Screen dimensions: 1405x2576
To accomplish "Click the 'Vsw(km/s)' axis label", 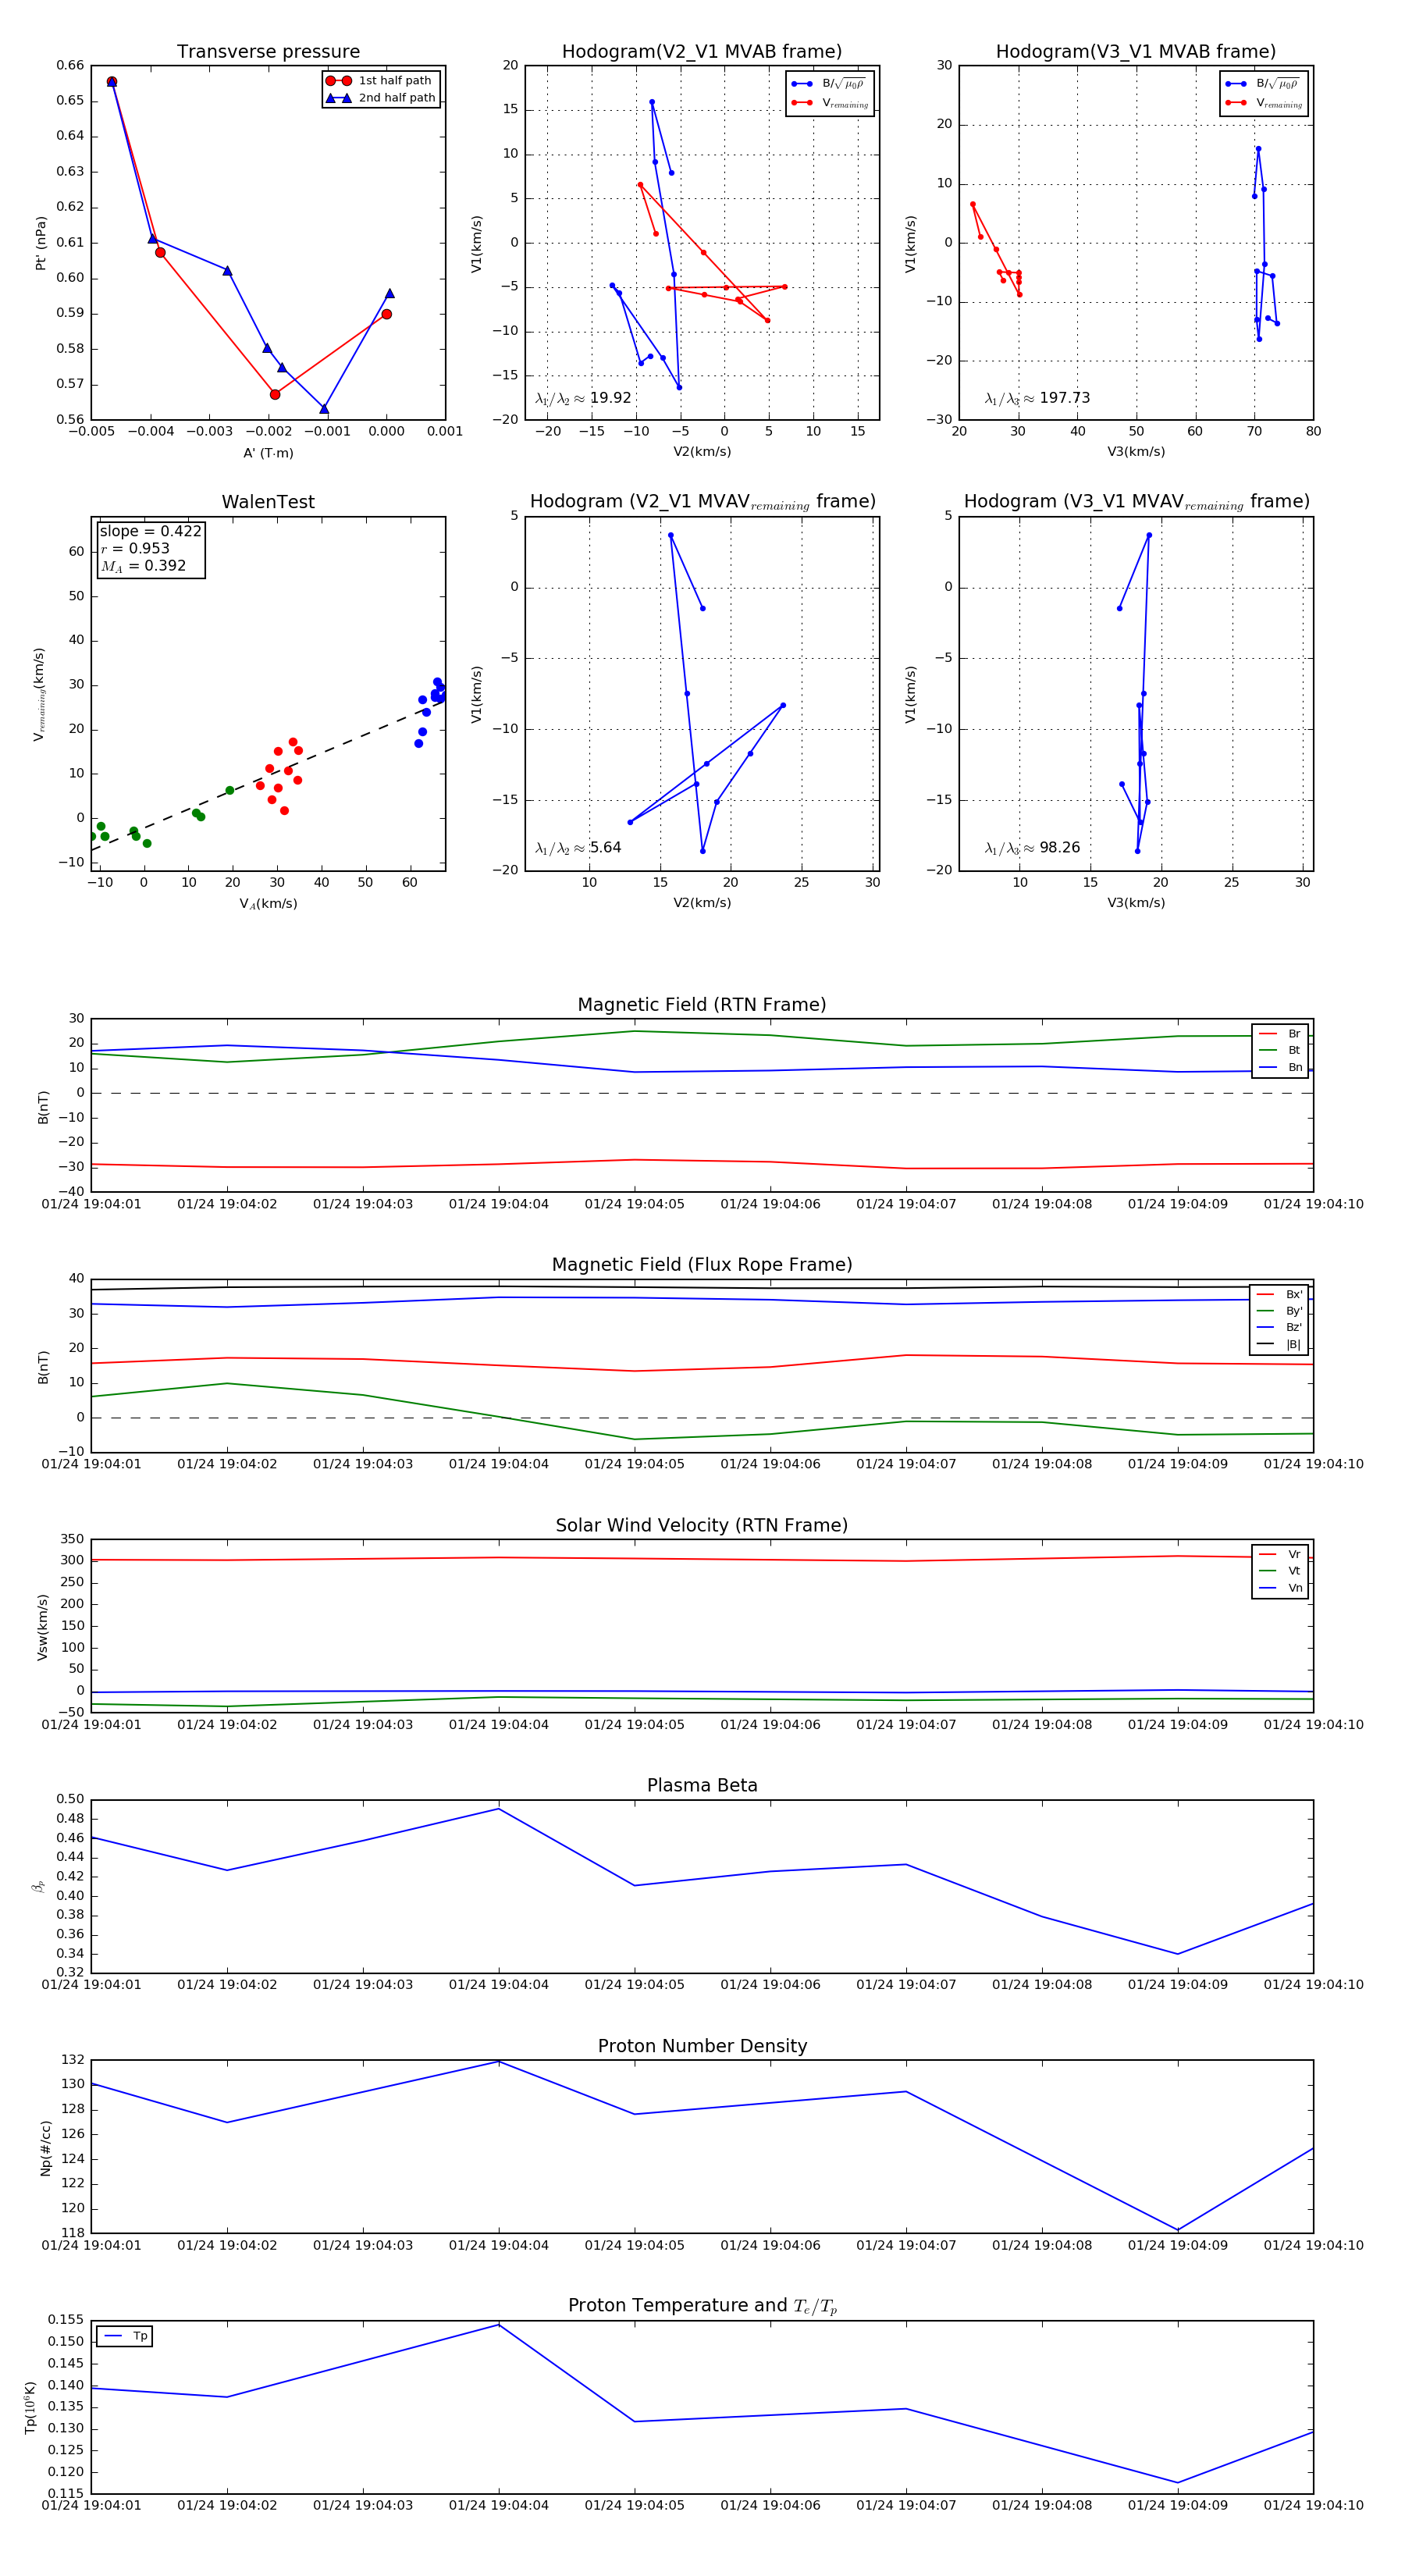I will (x=42, y=1628).
